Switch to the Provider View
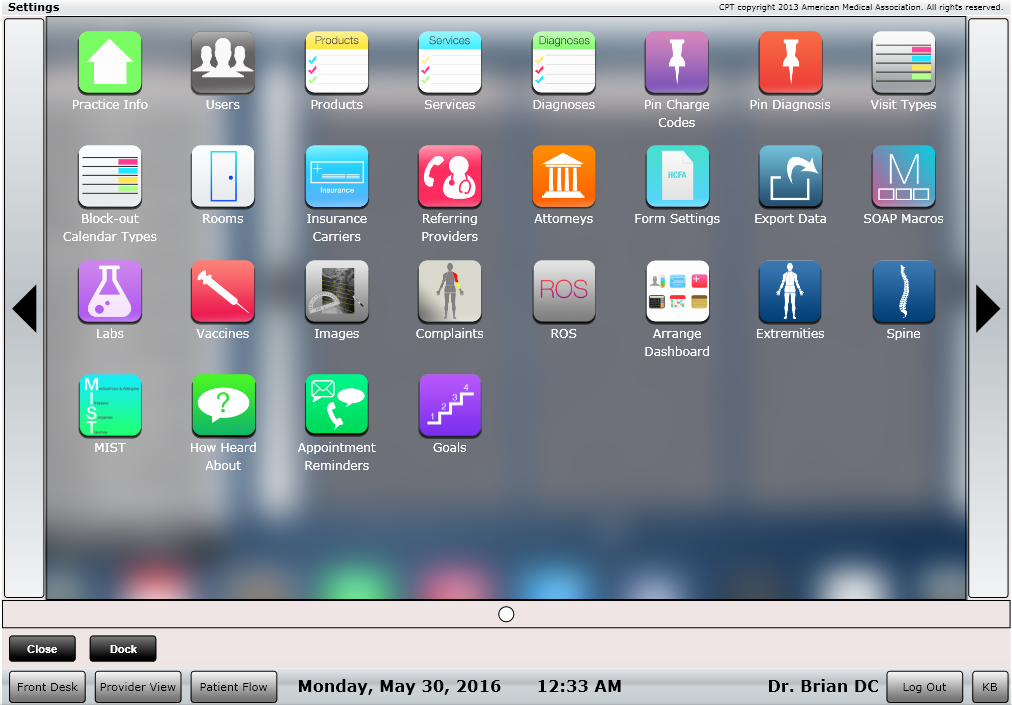The height and width of the screenshot is (705, 1012). coord(138,687)
